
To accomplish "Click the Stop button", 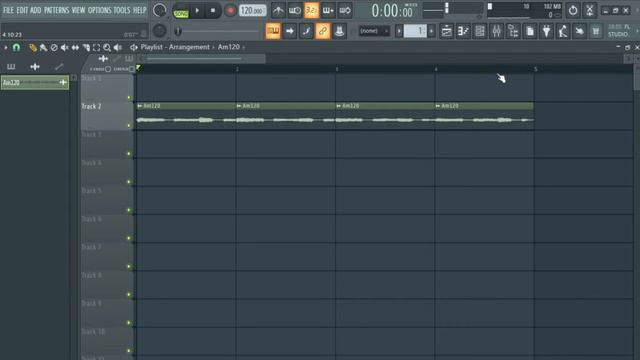I will tap(213, 11).
